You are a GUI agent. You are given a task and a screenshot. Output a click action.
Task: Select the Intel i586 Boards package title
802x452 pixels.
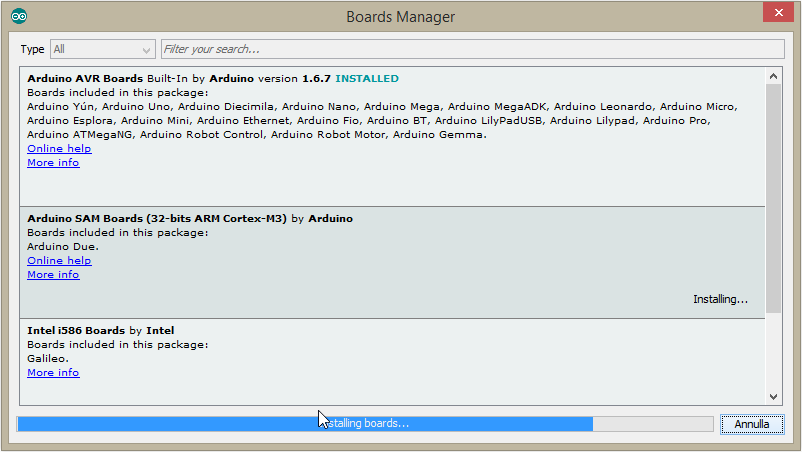76,331
